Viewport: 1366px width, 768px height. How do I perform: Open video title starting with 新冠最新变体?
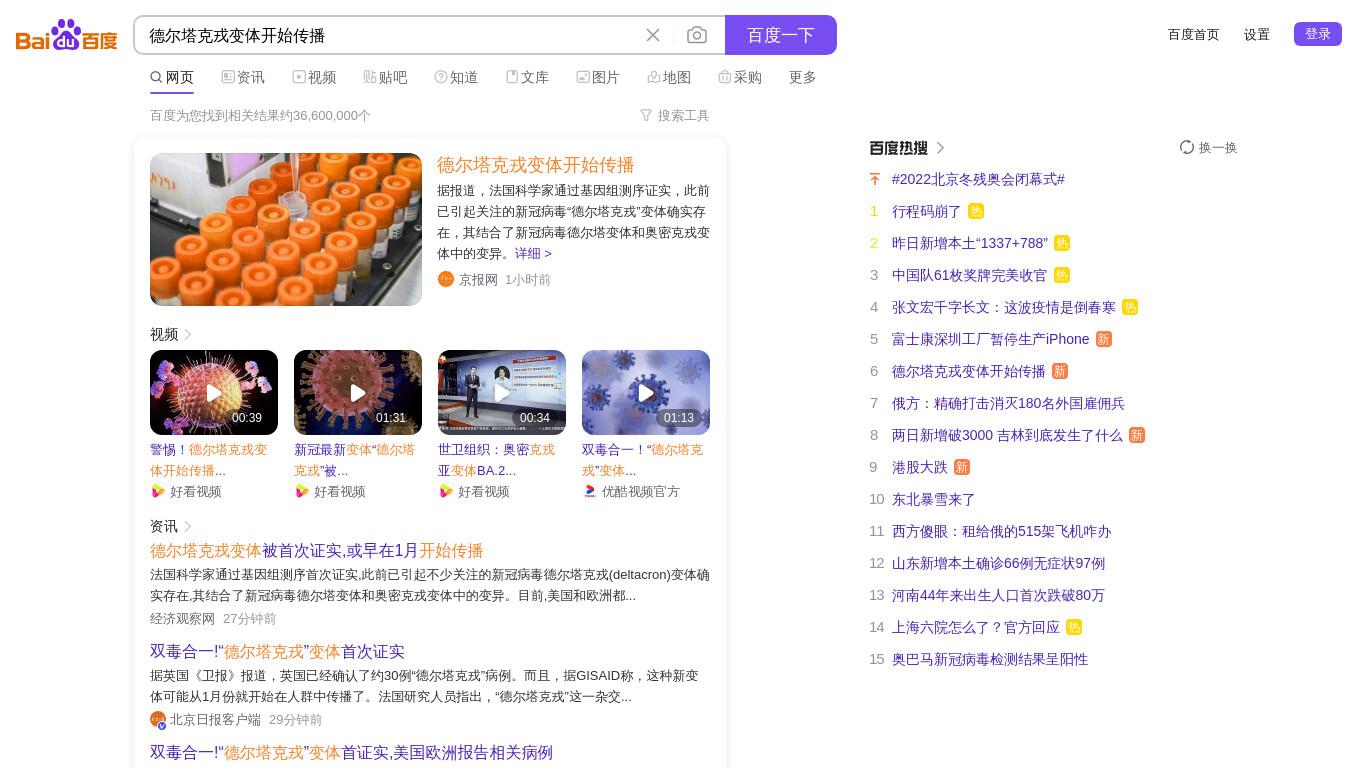click(355, 460)
